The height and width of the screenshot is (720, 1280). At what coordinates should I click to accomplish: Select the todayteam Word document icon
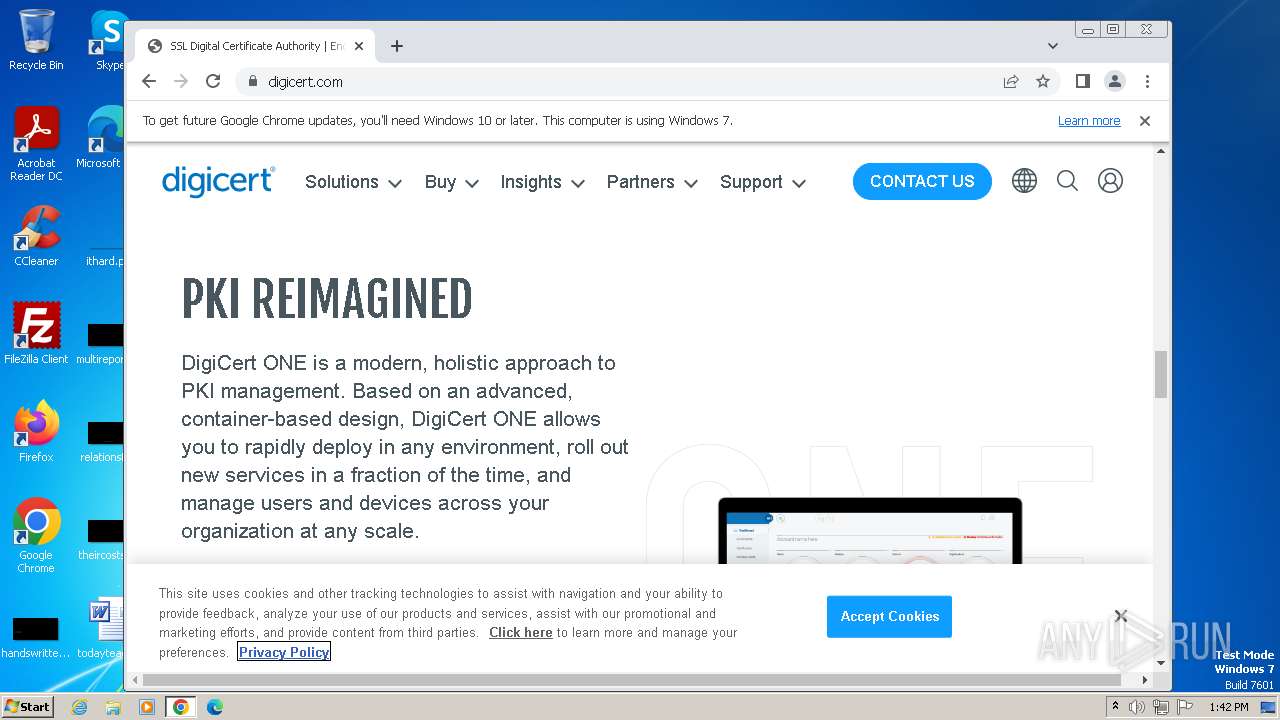(101, 628)
